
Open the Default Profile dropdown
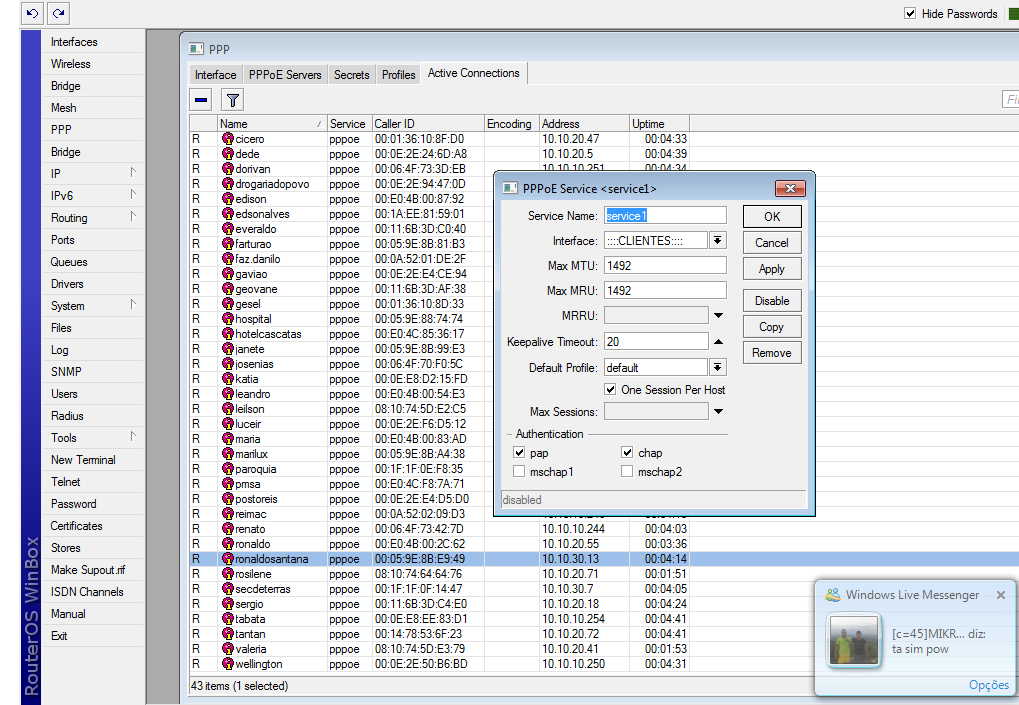[x=718, y=368]
